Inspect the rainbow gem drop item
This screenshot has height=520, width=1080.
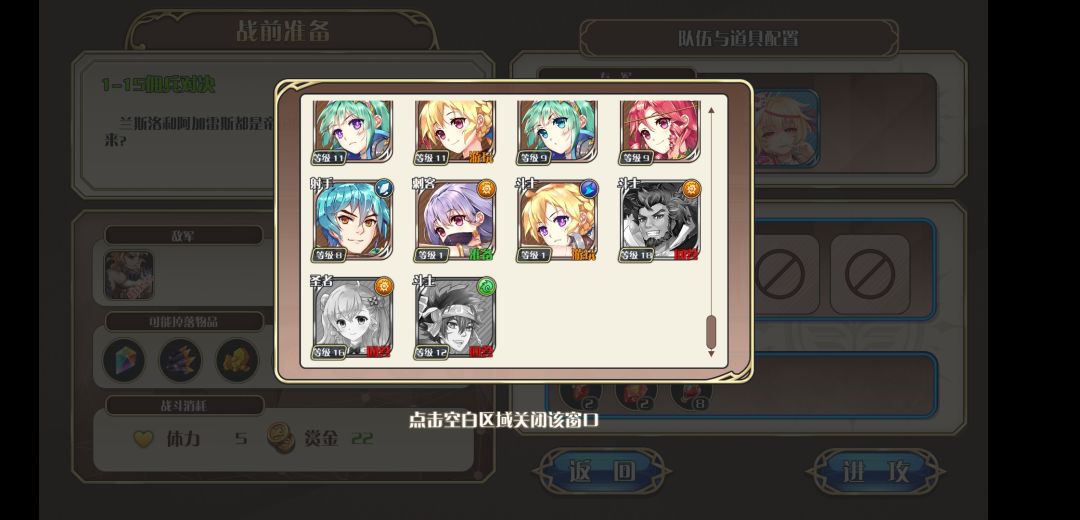(124, 360)
